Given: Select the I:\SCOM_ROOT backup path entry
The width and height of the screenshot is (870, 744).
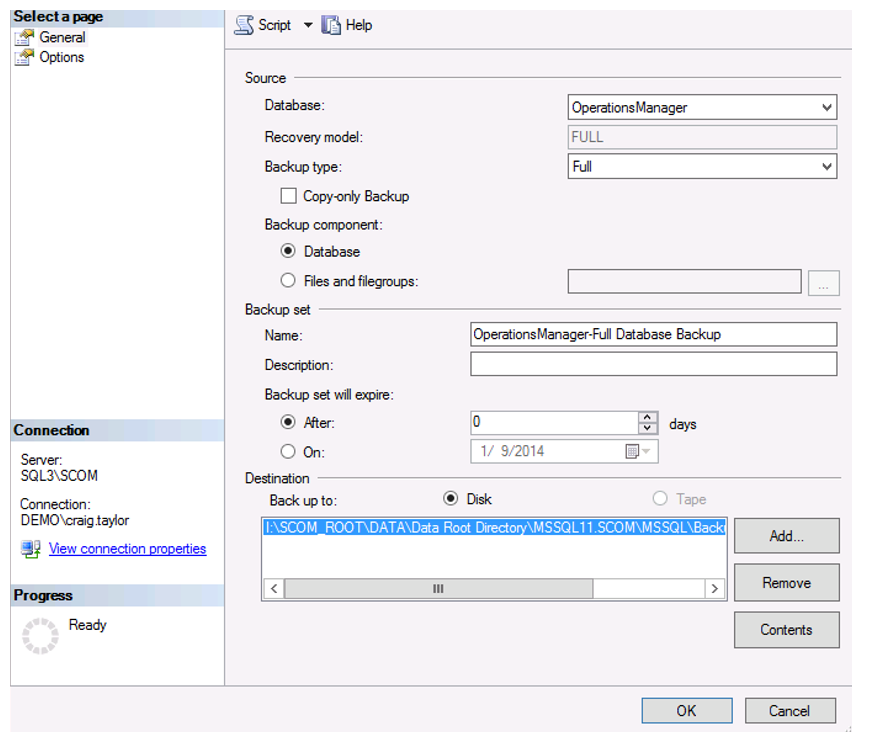Looking at the screenshot, I should (494, 527).
